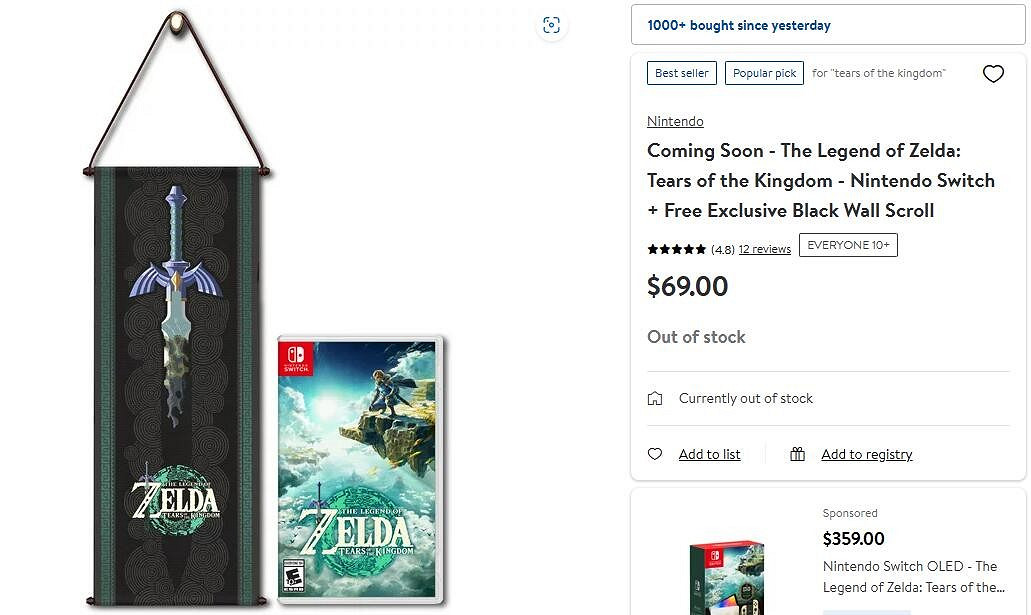The image size is (1031, 615).
Task: Click the Zelda game box cover image
Action: [360, 470]
